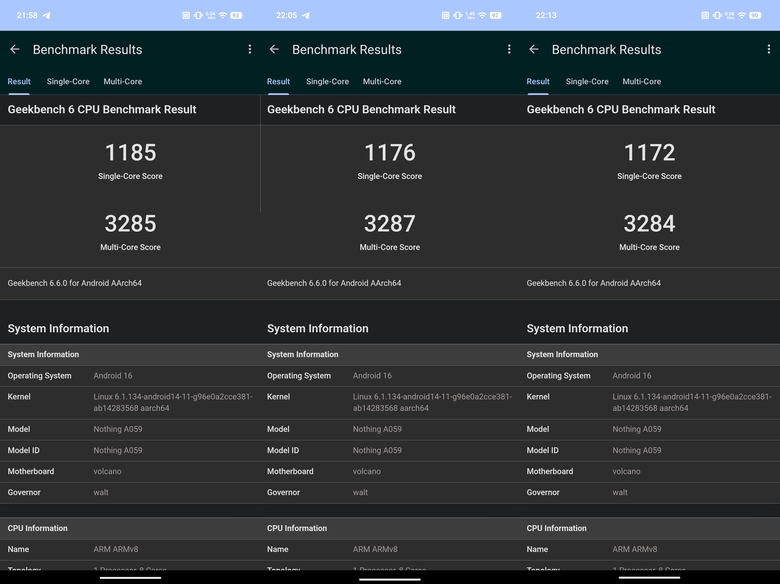Tap back arrow on the 1172-score screen

[534, 49]
